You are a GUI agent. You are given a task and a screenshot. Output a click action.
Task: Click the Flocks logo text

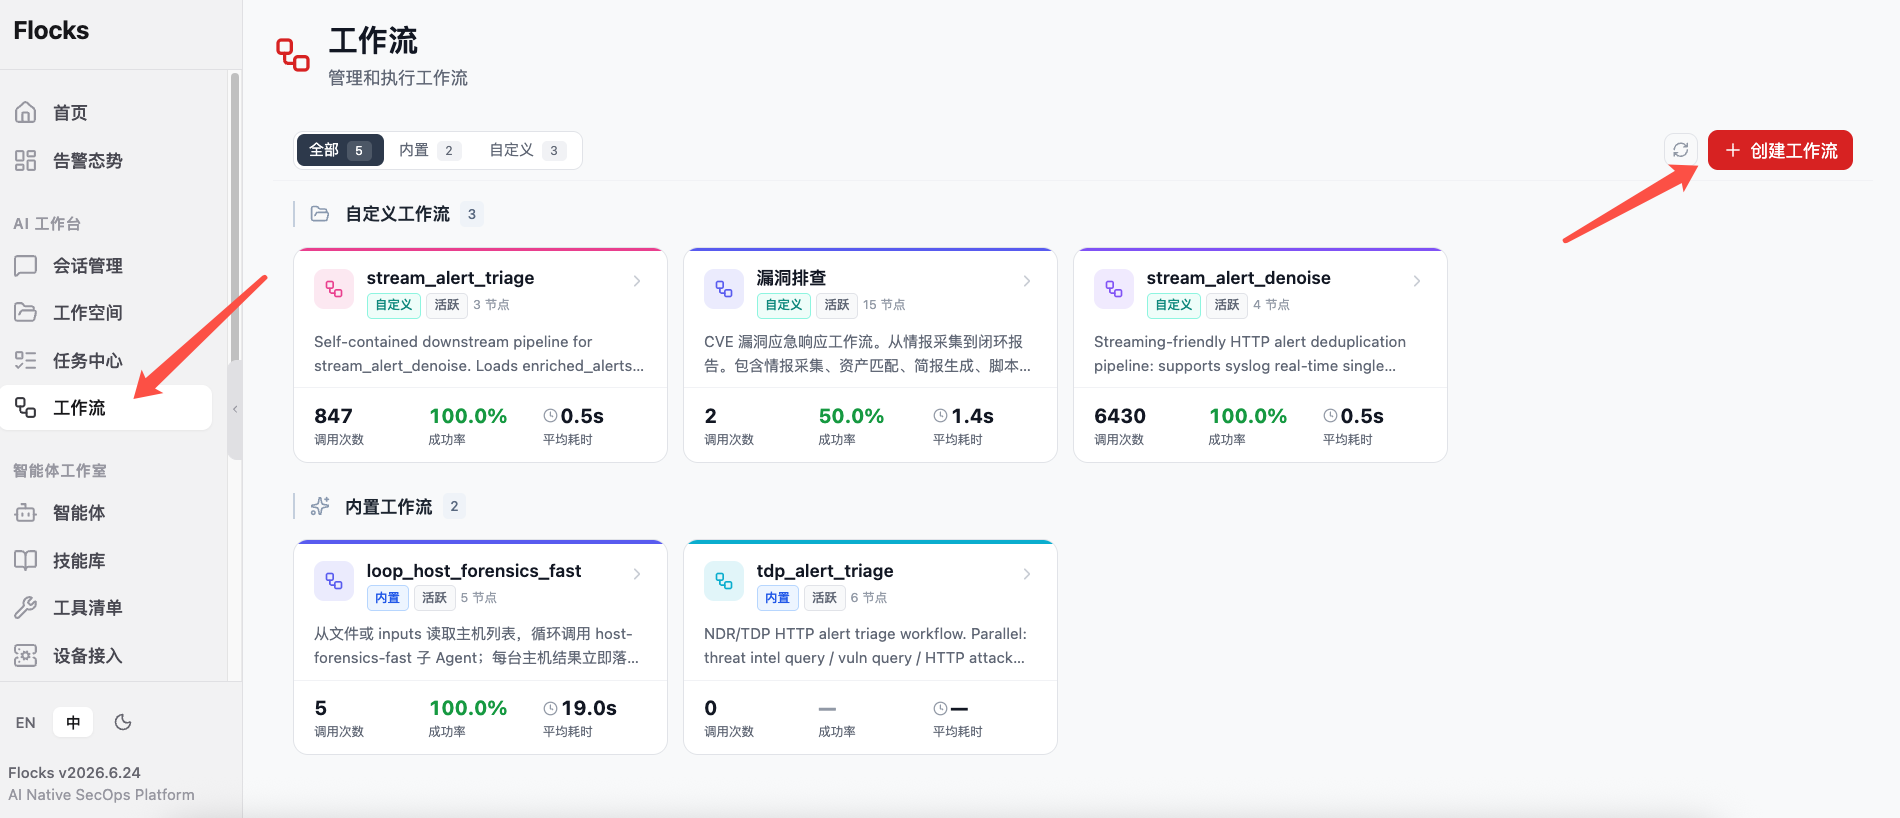51,31
